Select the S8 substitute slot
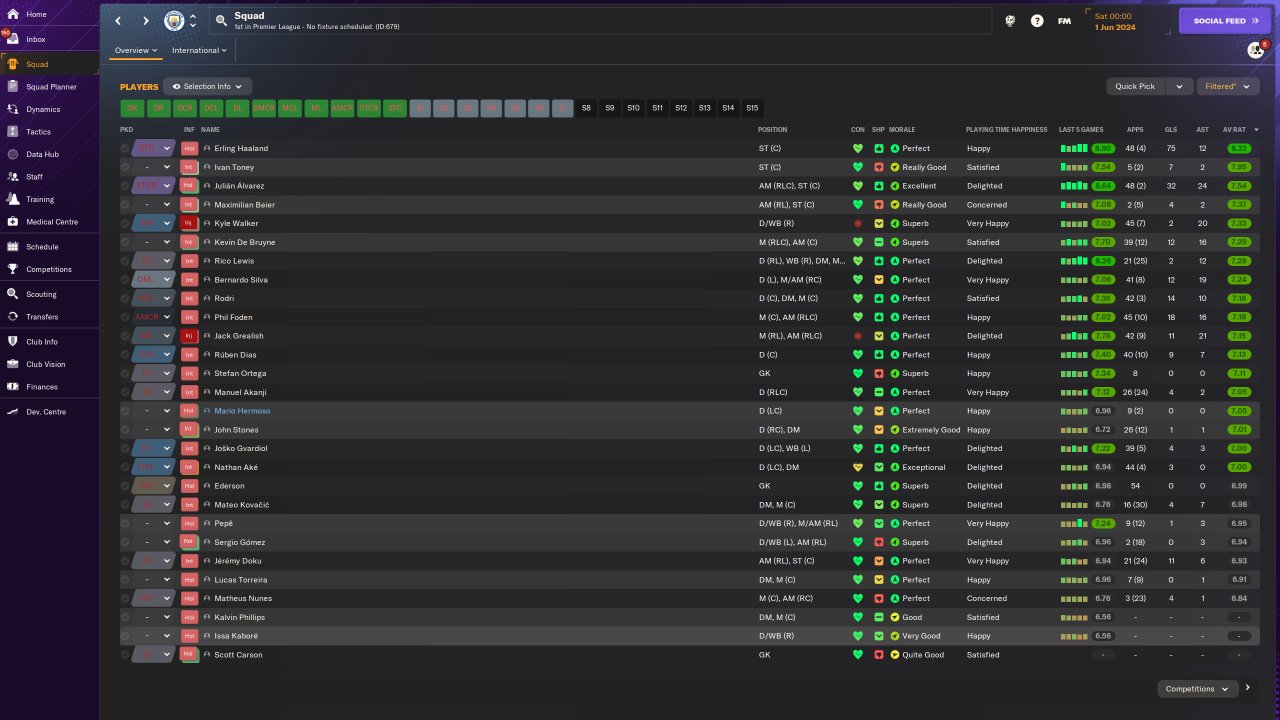Screen dimensions: 1280x720 click(x=586, y=108)
